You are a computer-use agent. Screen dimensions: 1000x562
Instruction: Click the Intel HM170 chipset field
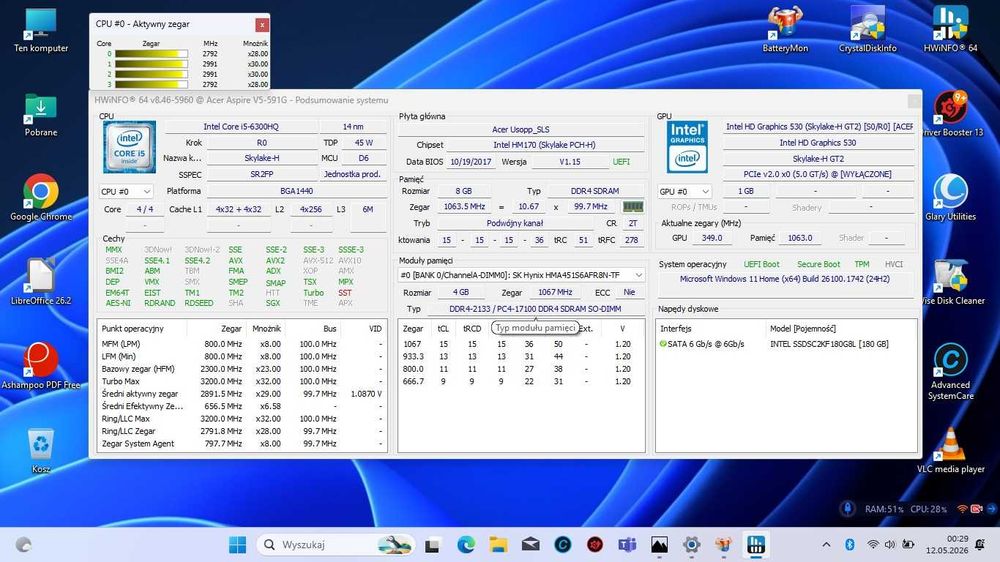544,145
